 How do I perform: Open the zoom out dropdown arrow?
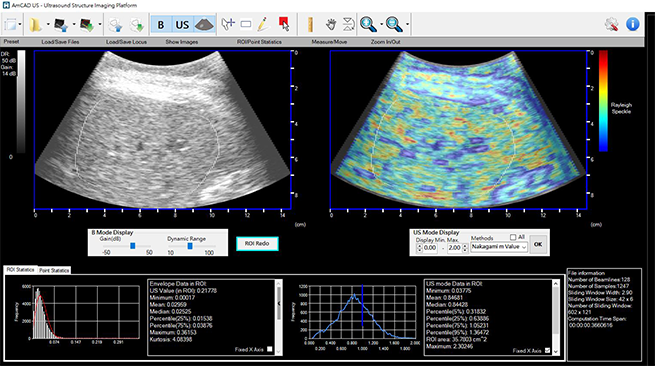pos(407,25)
